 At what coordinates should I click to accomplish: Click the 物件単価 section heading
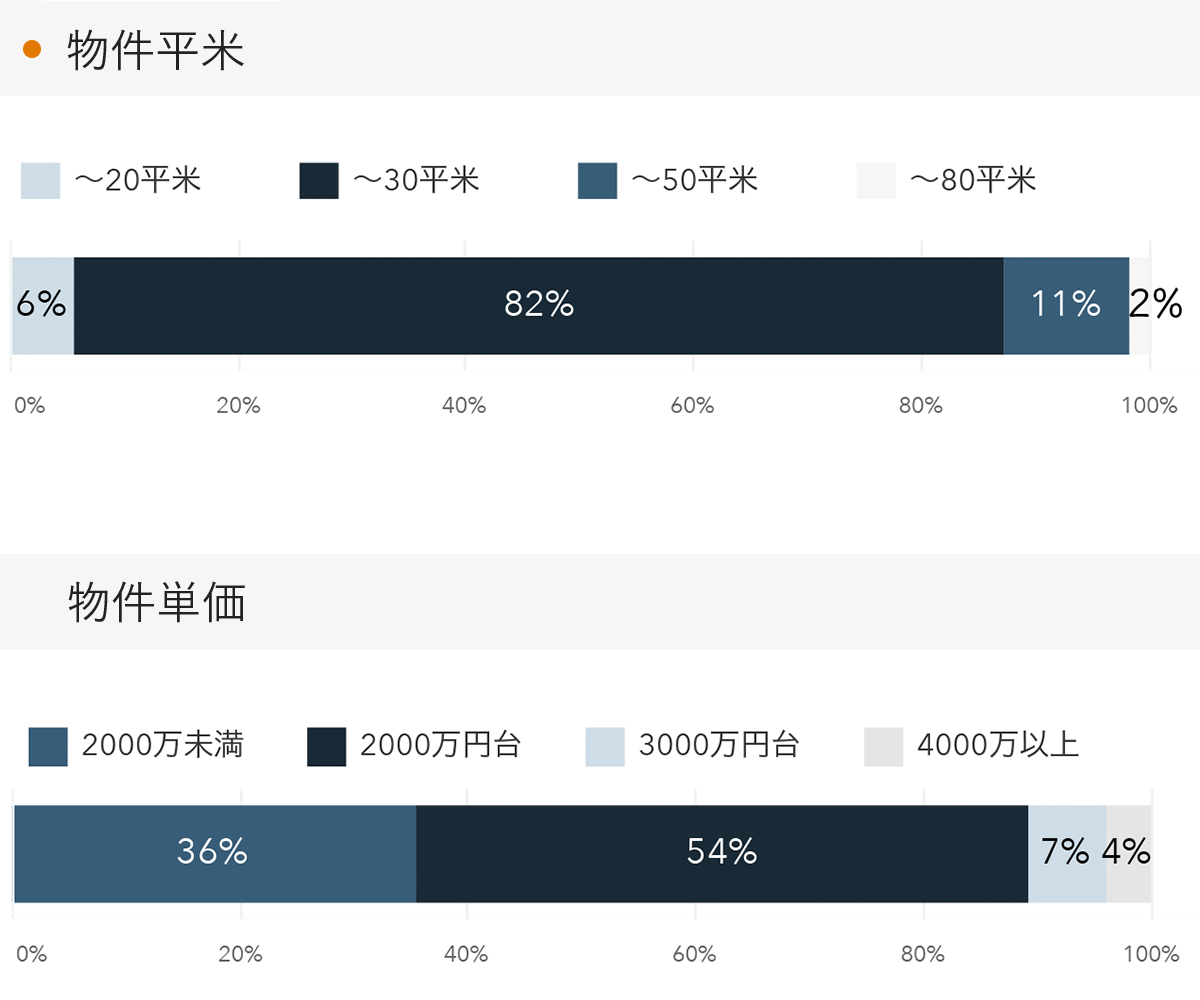pos(157,603)
